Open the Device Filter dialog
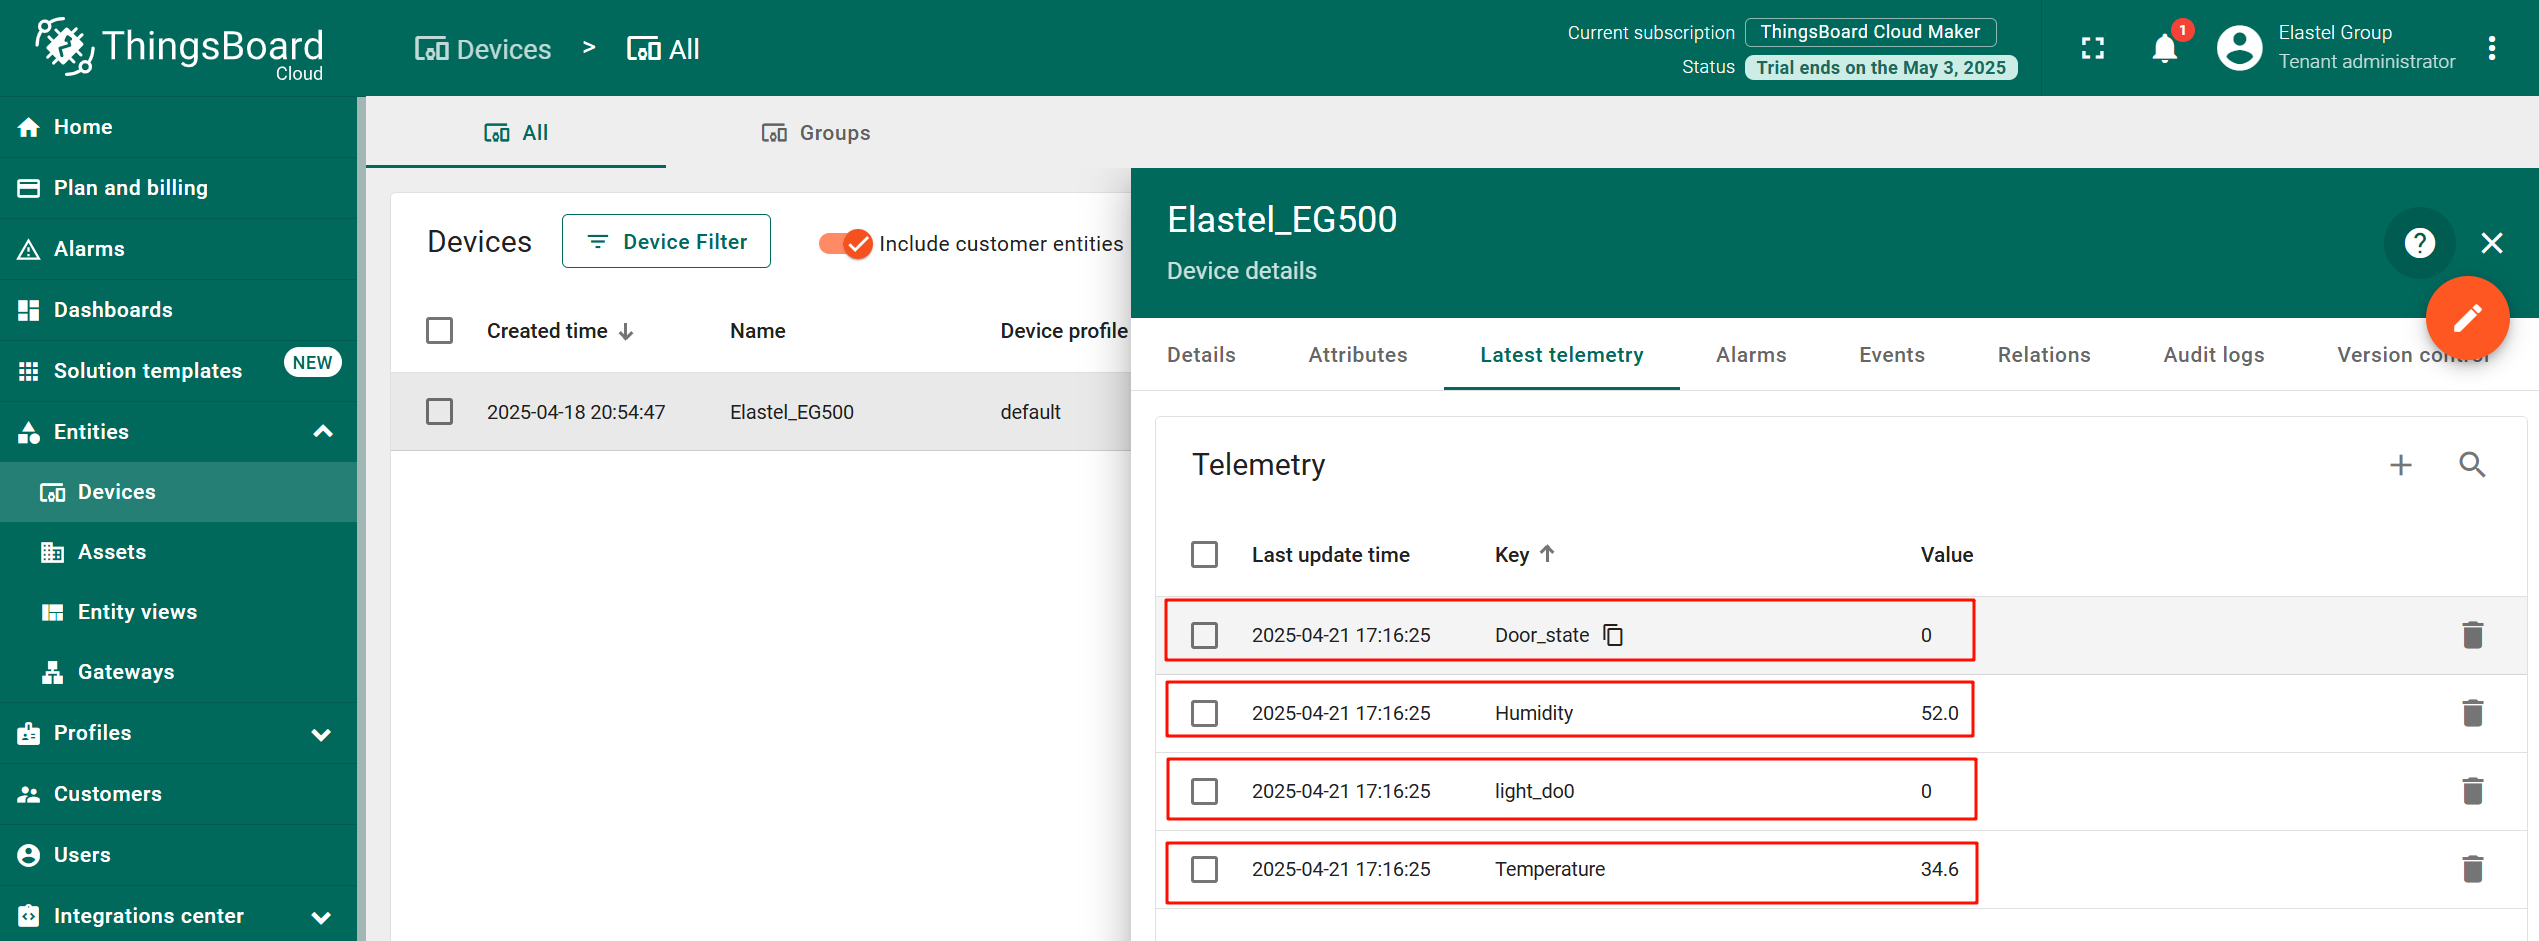2539x941 pixels. [666, 241]
